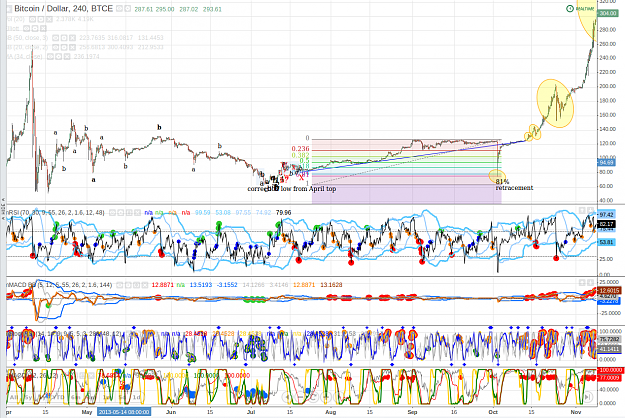This screenshot has height=418, width=625.
Task: Click the 77.0009 bottom pane value label
Action: pyautogui.click(x=609, y=377)
